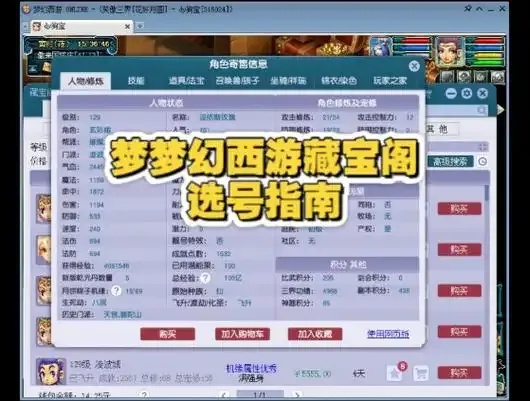Image resolution: width=530 pixels, height=401 pixels.
Task: Click the 历史门派 value link
Action: pos(122,315)
